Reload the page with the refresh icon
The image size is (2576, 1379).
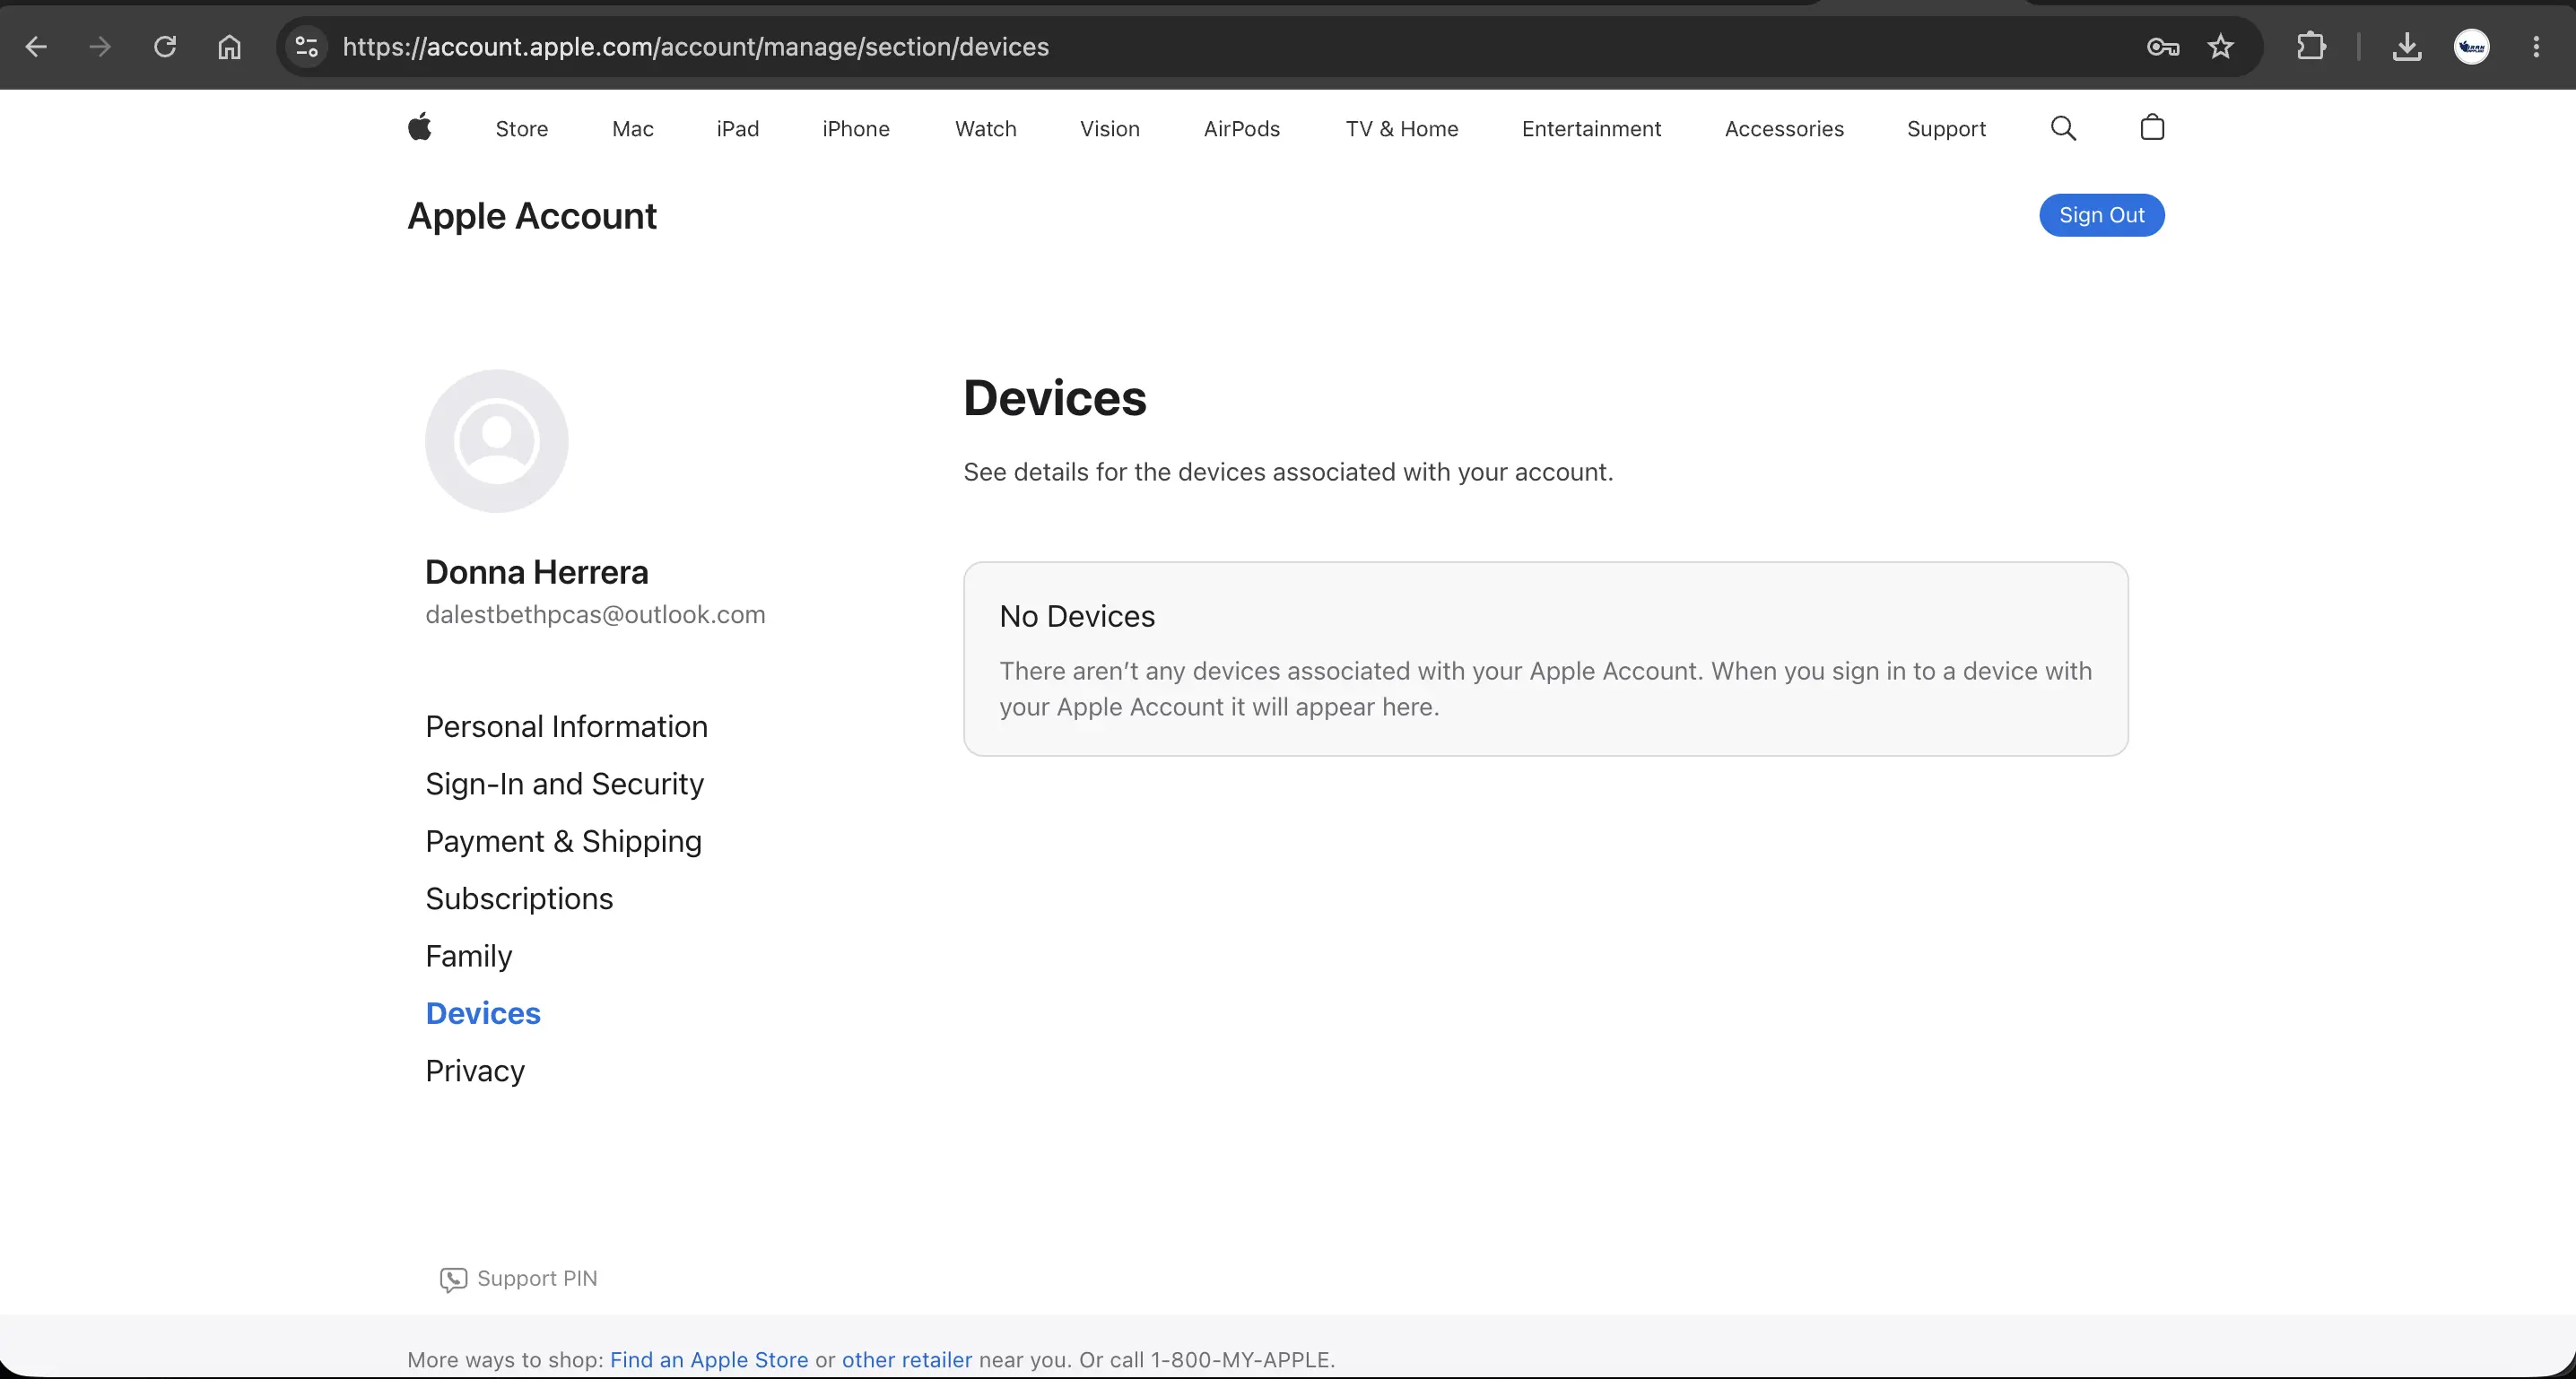point(165,47)
